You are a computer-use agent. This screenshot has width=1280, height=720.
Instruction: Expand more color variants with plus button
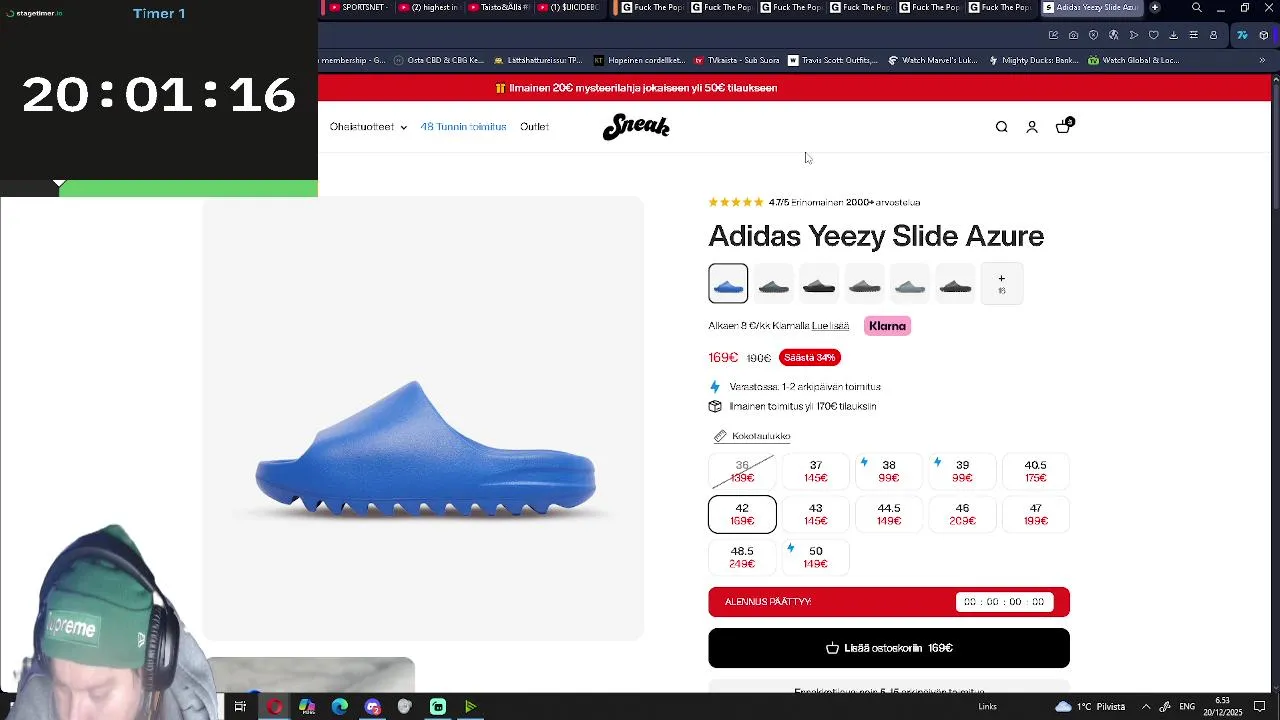click(x=1001, y=284)
